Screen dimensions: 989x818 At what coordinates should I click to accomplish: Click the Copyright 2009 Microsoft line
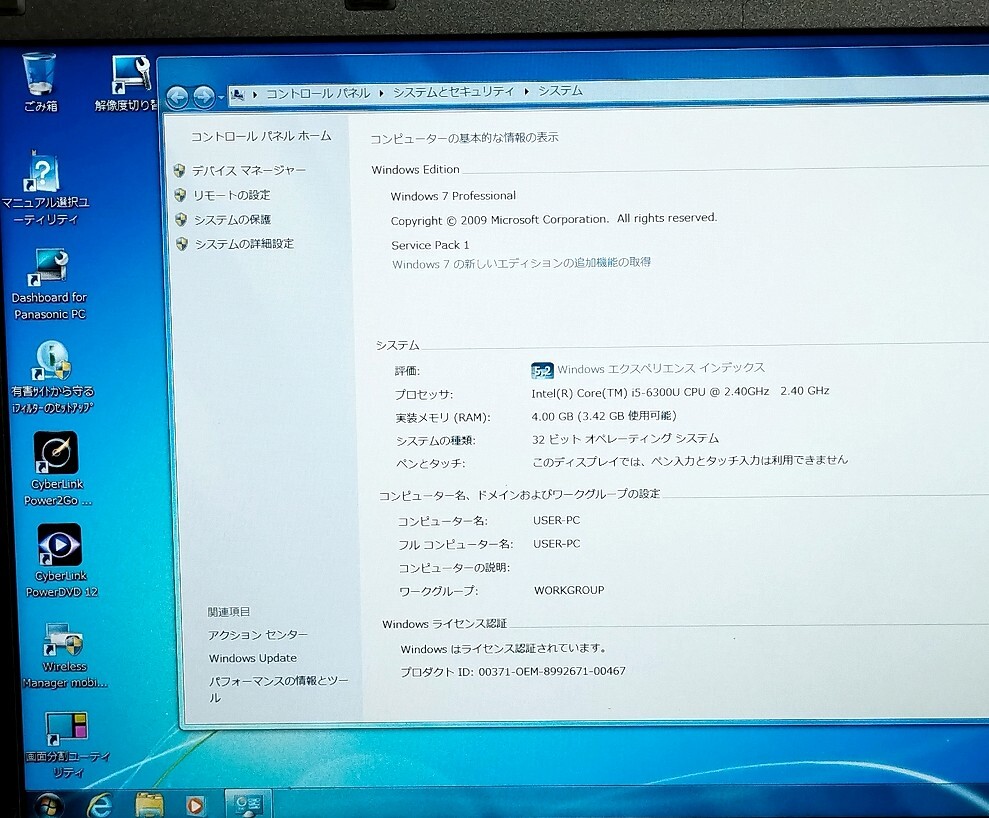click(x=554, y=219)
